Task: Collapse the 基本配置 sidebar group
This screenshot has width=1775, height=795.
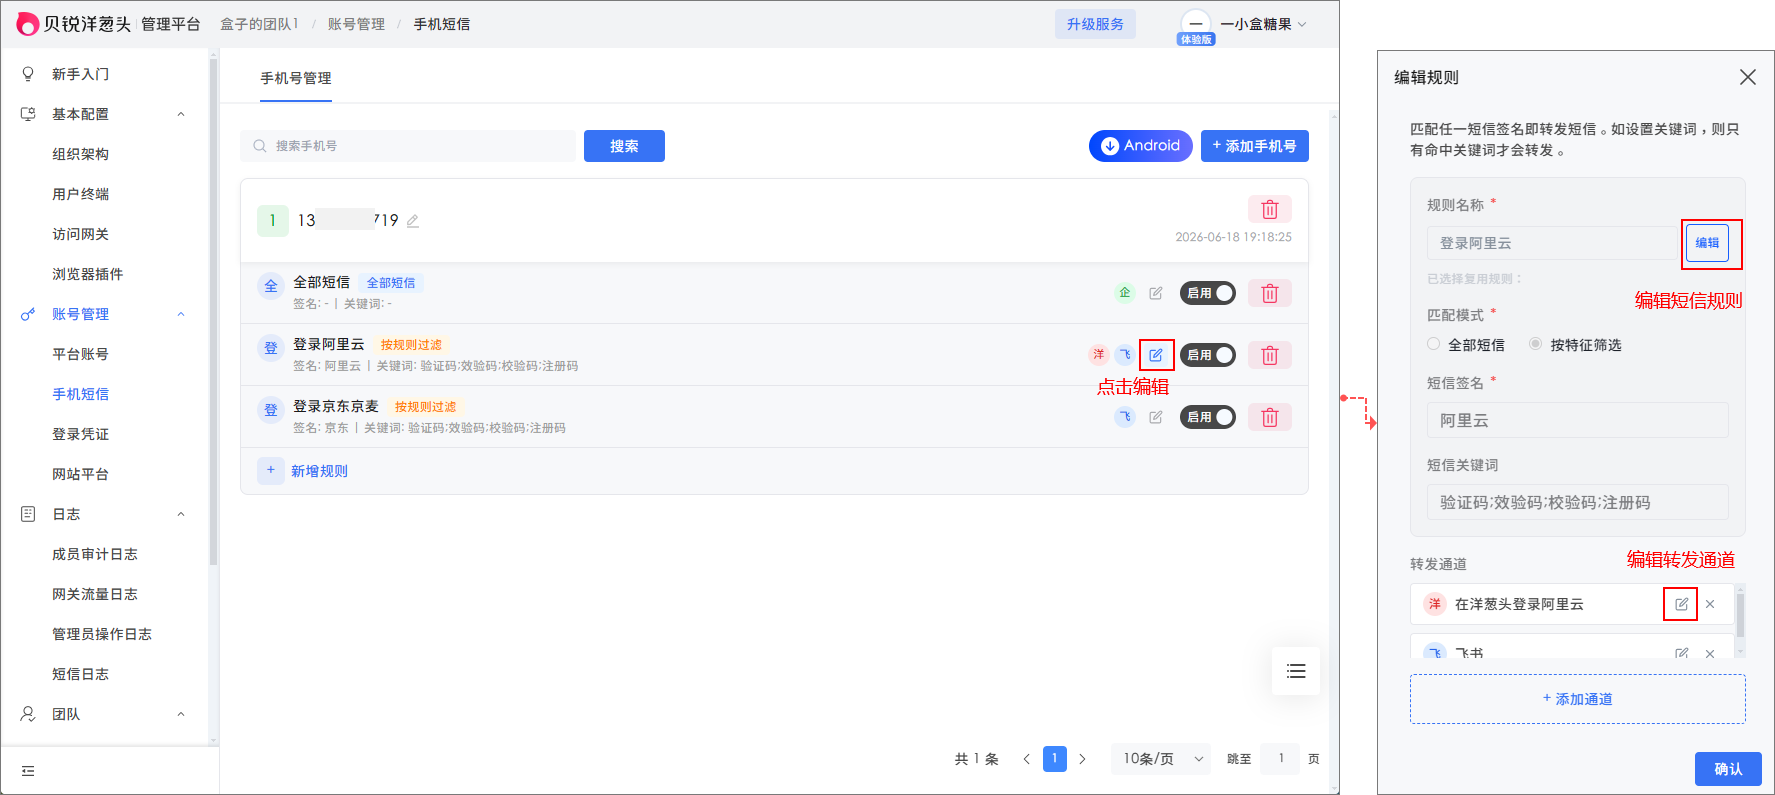Action: [181, 114]
